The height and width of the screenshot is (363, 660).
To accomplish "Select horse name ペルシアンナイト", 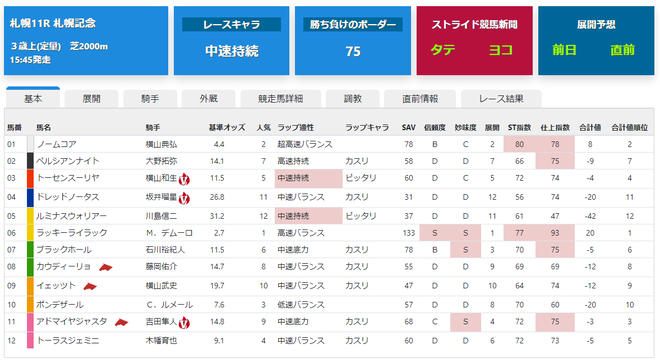I will pos(68,161).
